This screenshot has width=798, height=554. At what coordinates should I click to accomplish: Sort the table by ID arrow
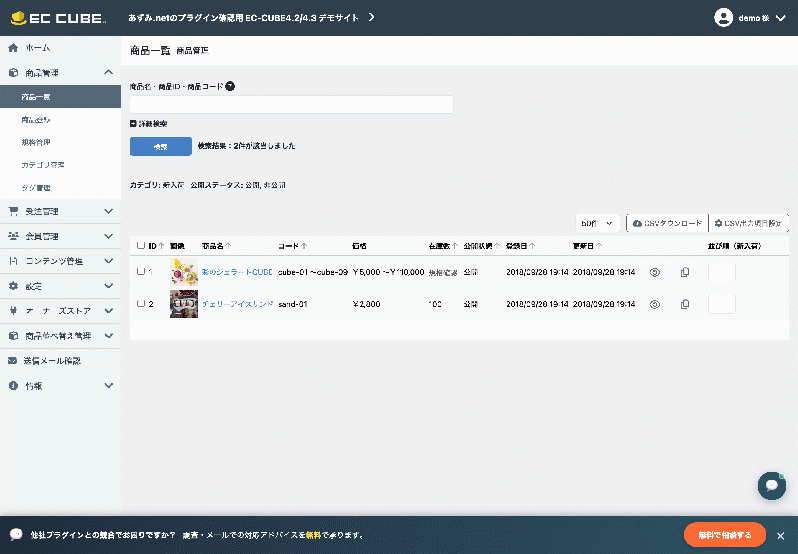161,246
